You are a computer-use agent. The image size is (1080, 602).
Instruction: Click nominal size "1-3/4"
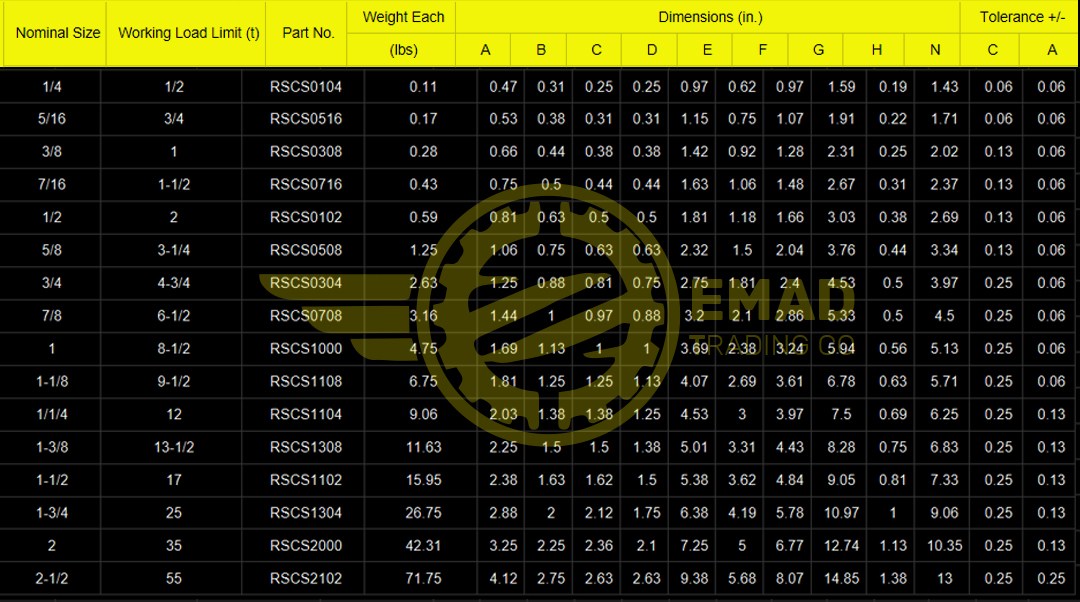52,513
